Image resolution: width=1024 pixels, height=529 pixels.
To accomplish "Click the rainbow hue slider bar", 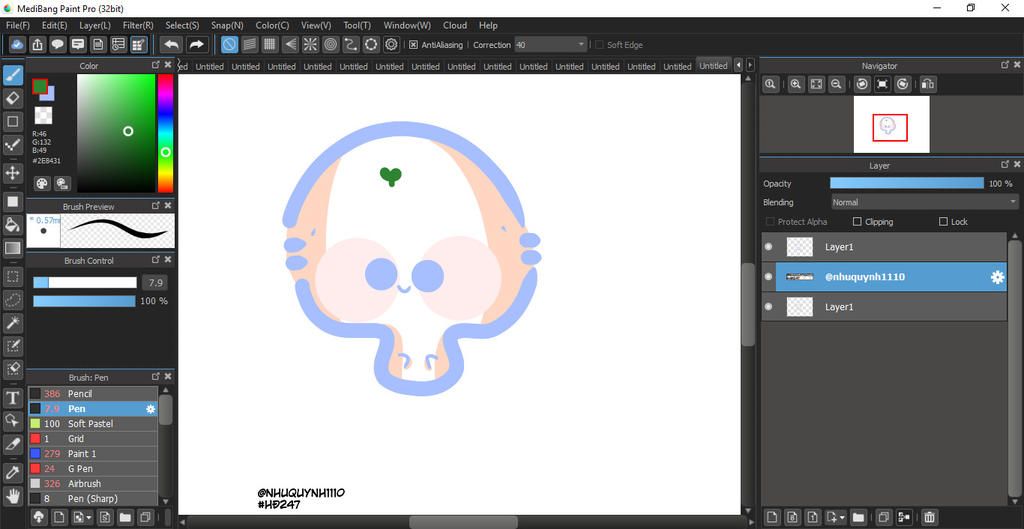I will point(165,133).
